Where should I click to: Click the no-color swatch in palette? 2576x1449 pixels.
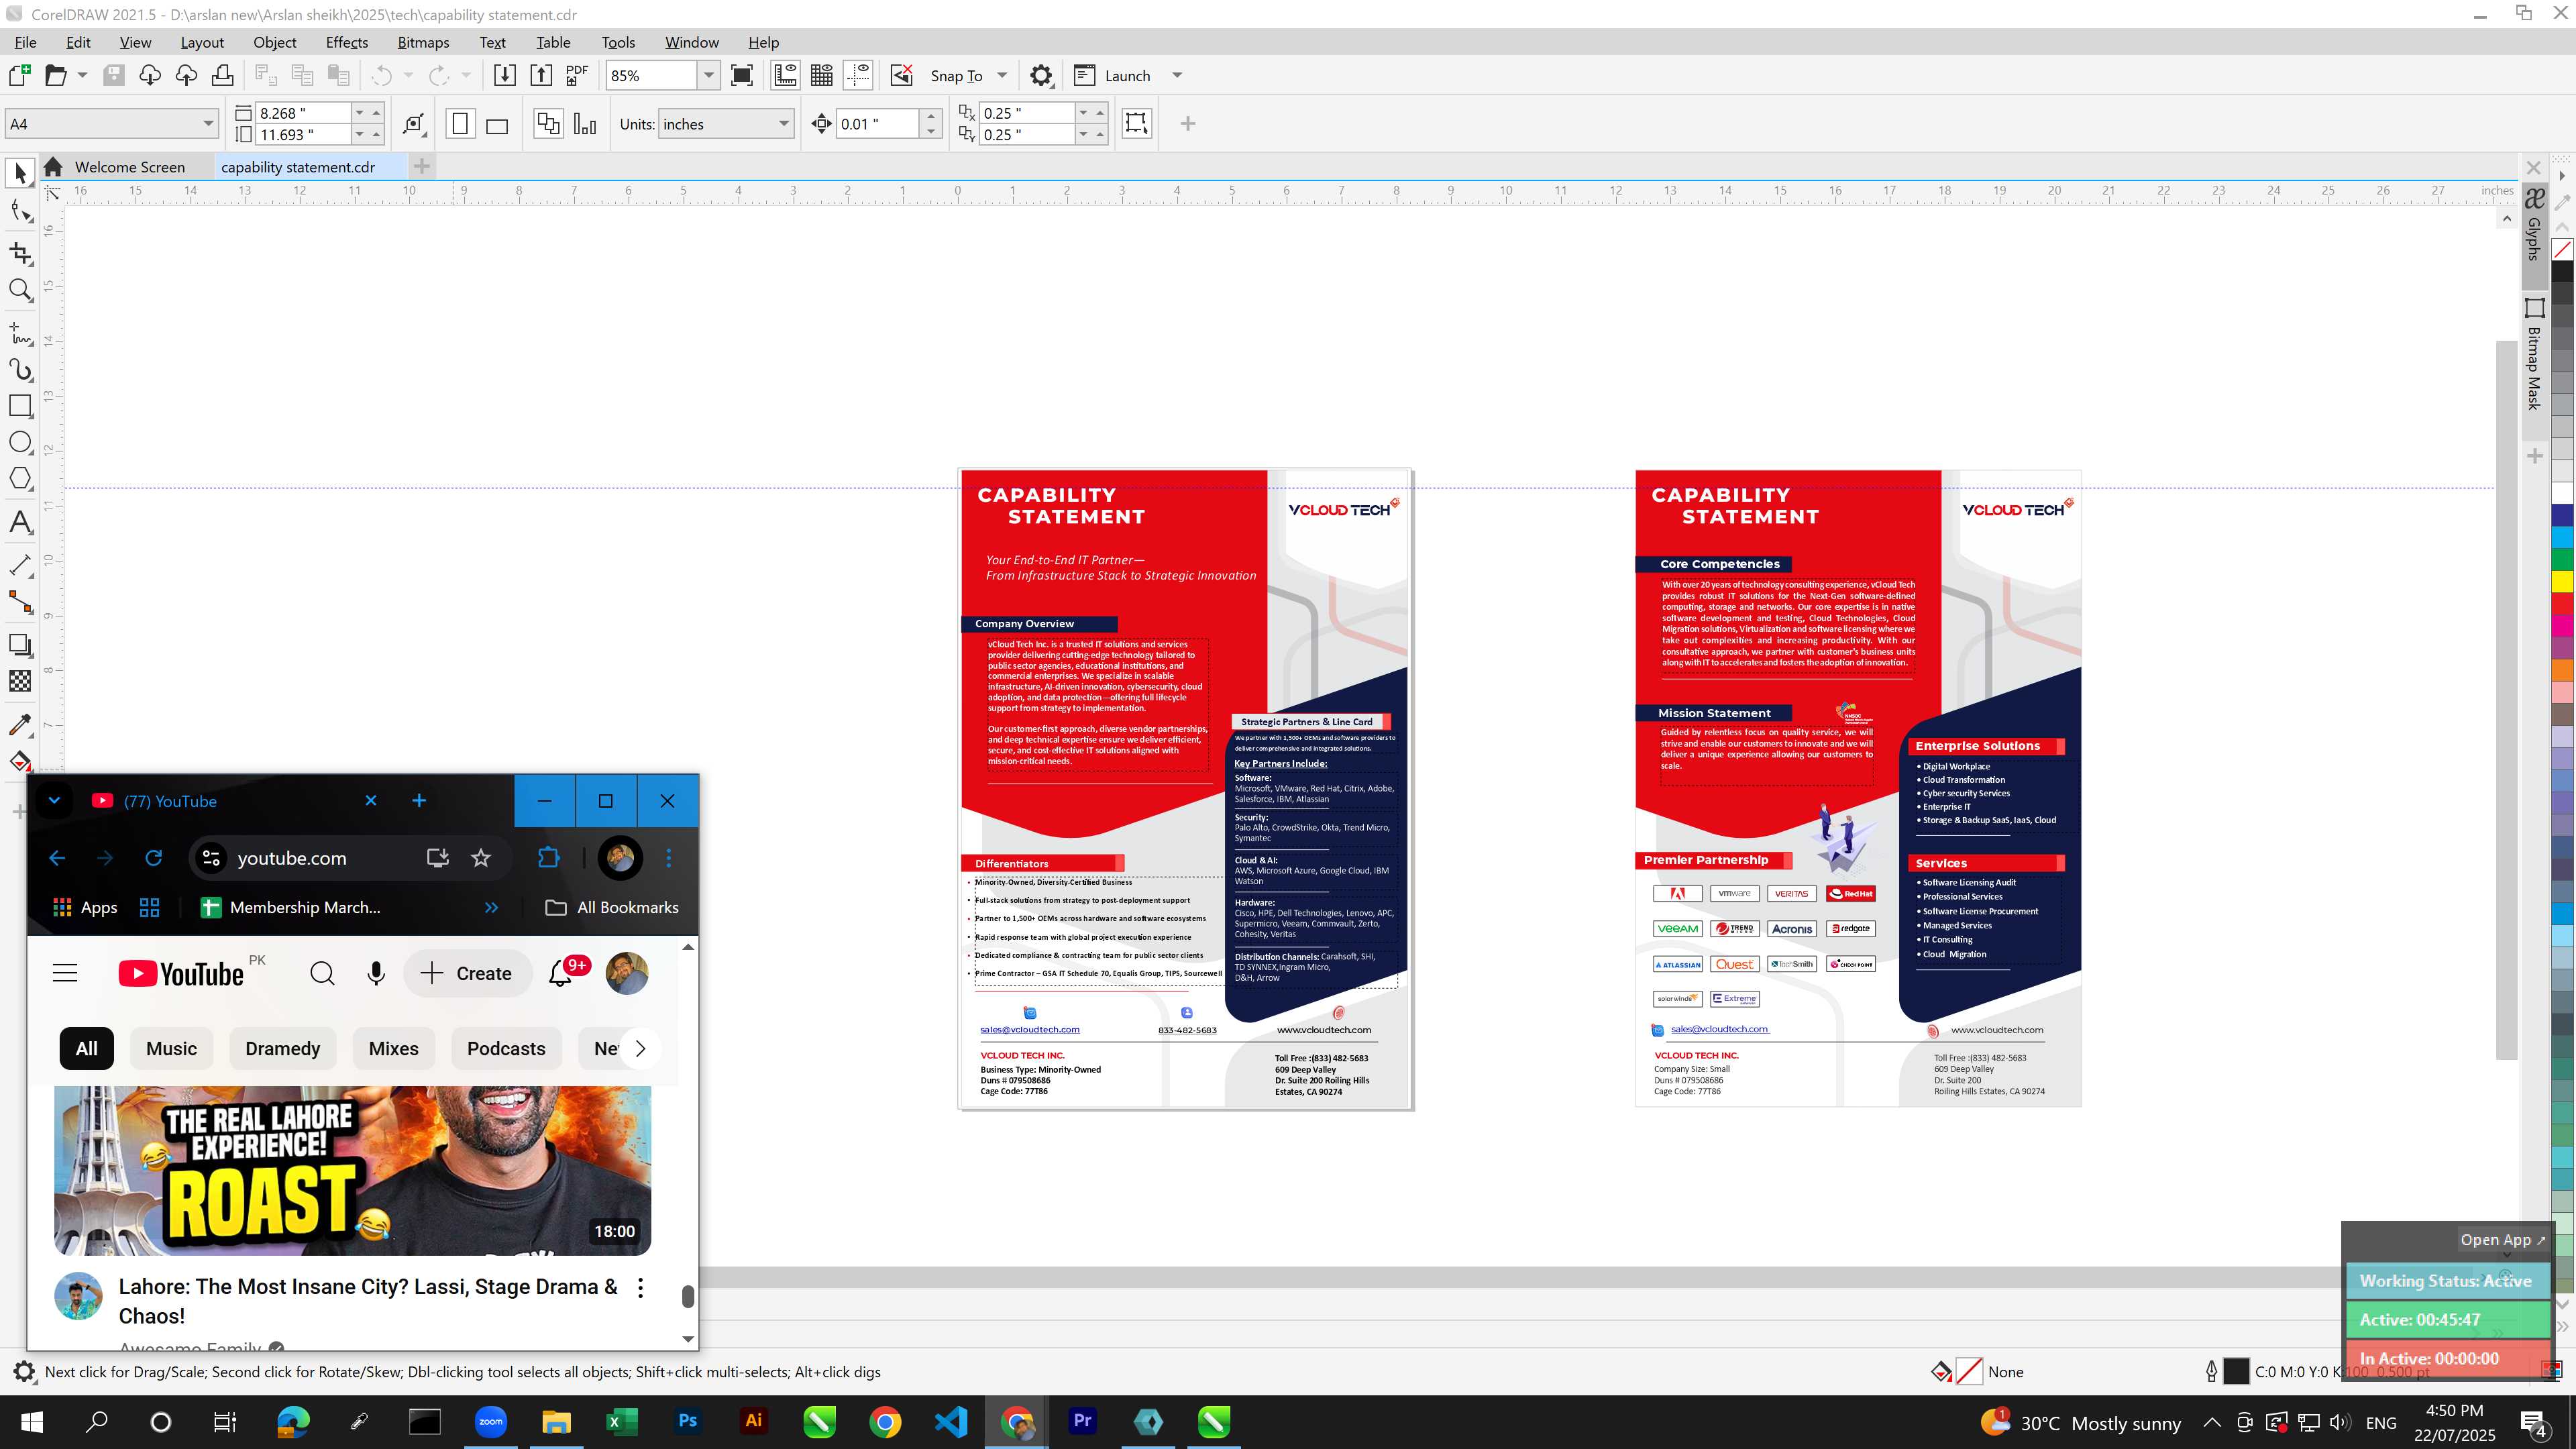[2562, 249]
